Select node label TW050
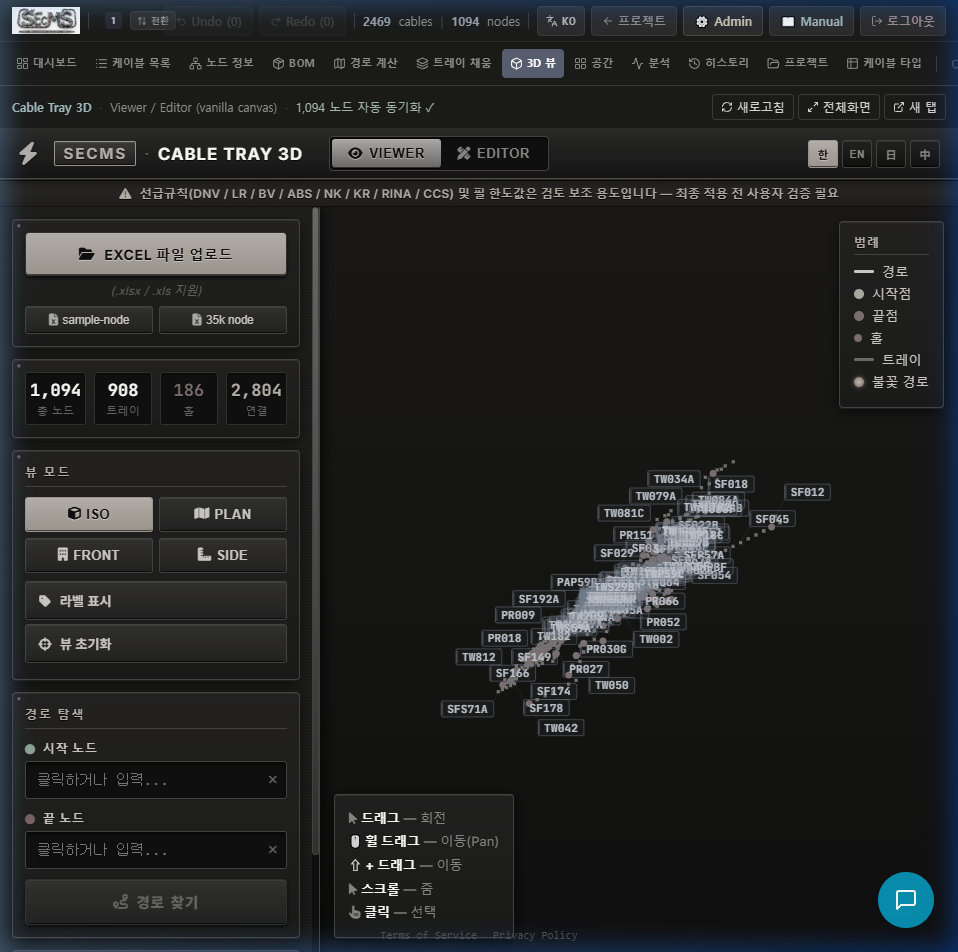This screenshot has height=952, width=958. pos(612,685)
